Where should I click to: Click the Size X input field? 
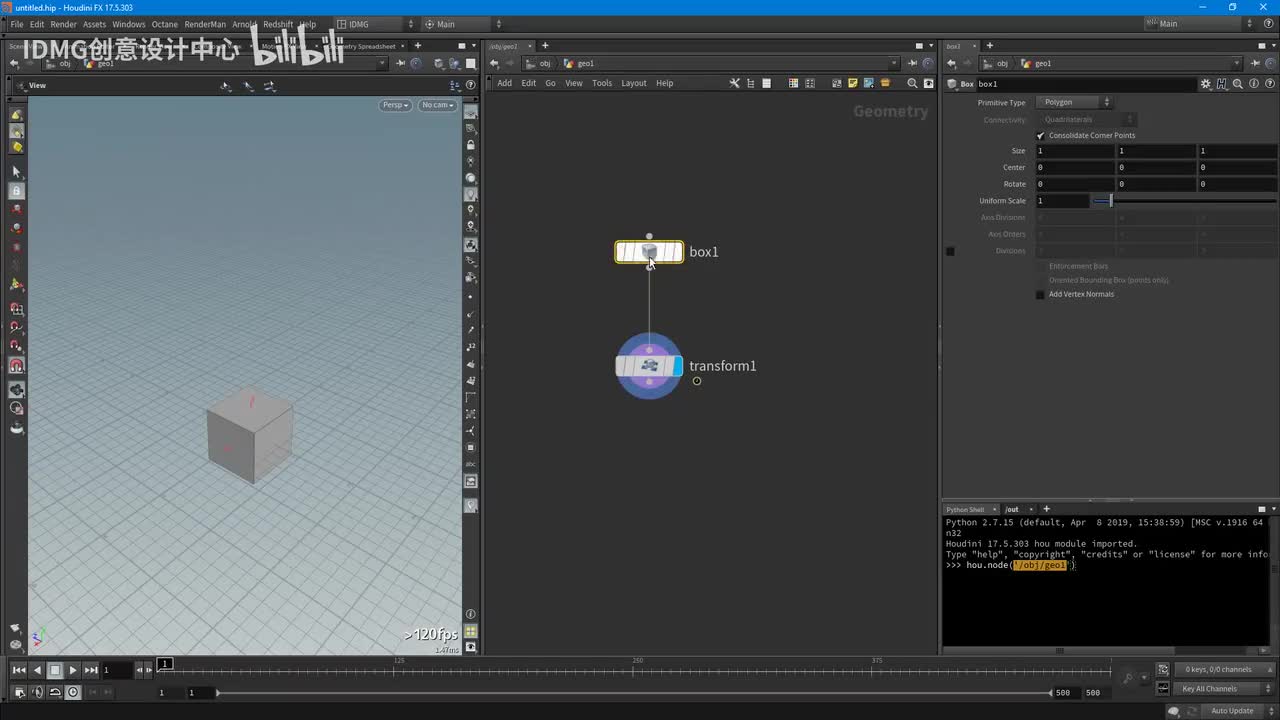point(1075,151)
